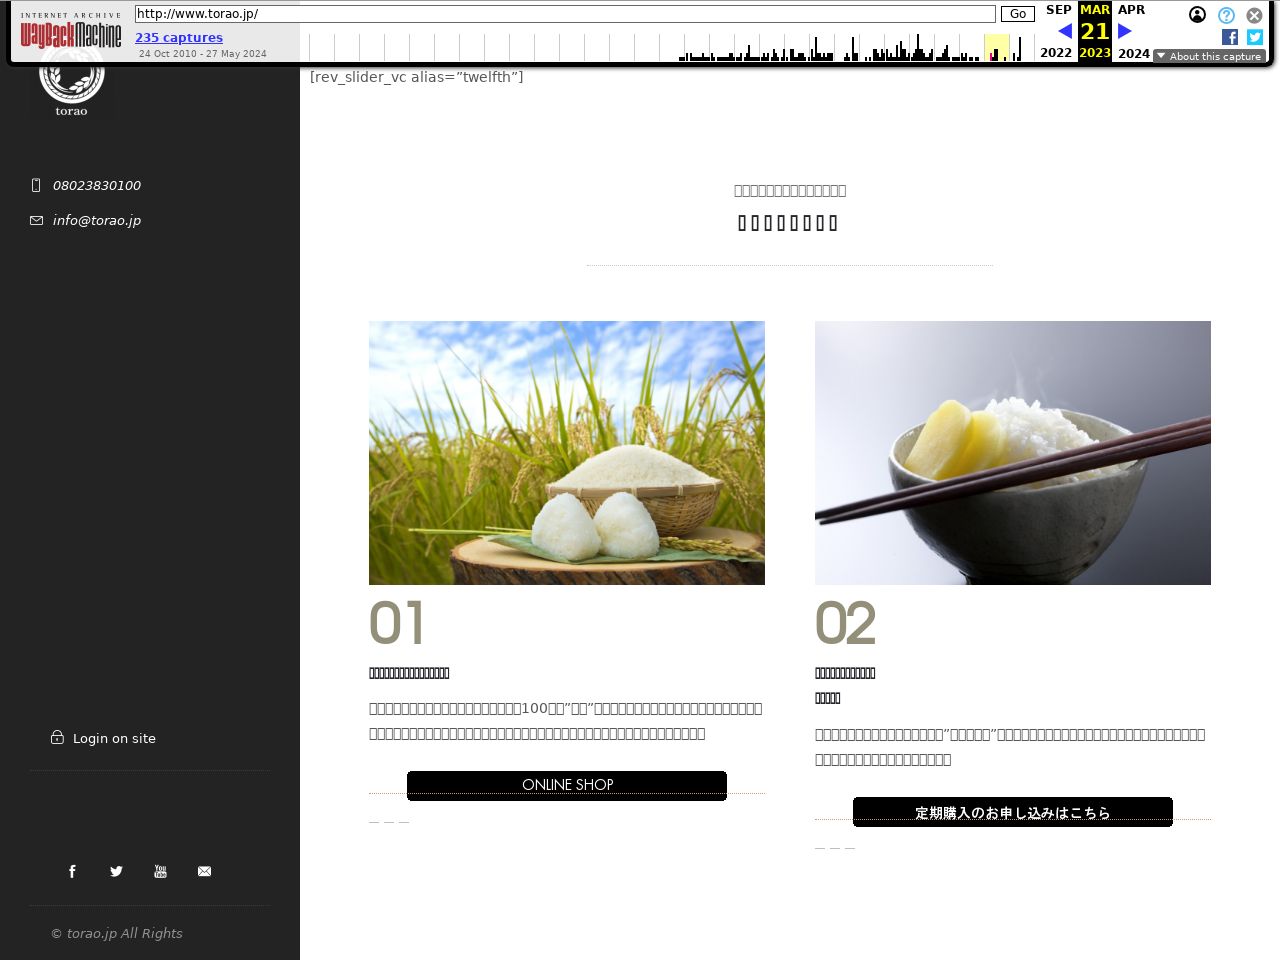Click the envelope icon beside info@torao.jp
1280x960 pixels.
coord(36,220)
